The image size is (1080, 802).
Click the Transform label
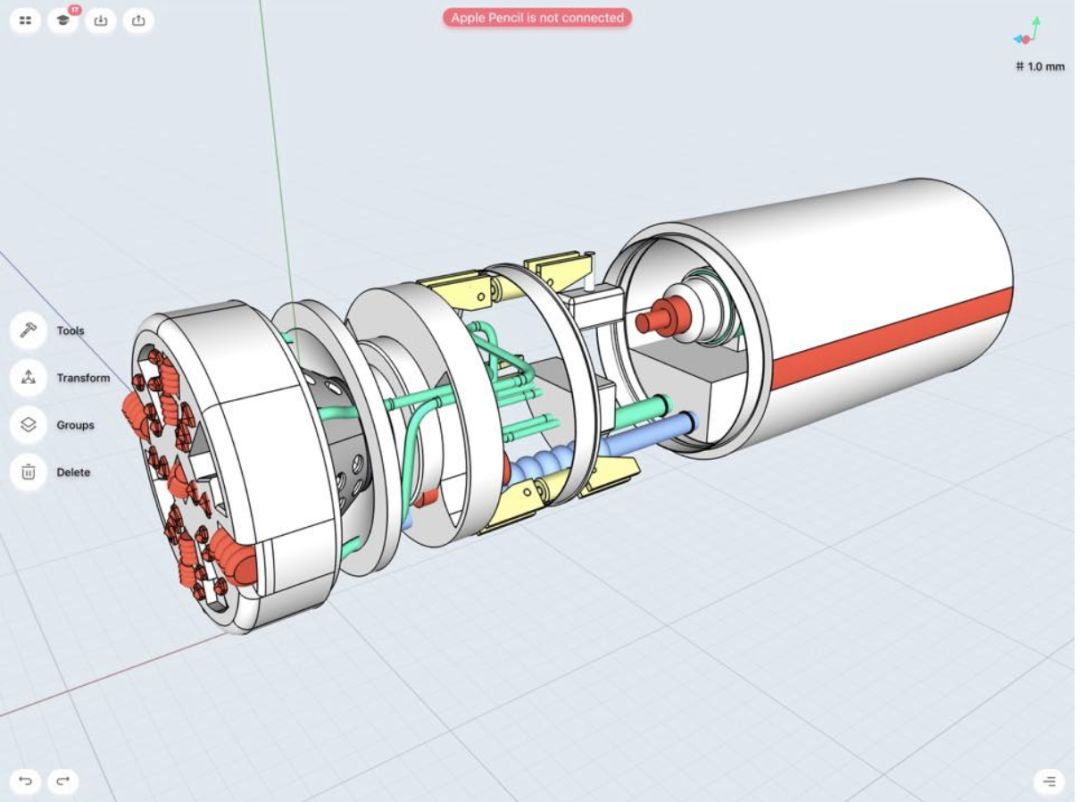(x=83, y=378)
